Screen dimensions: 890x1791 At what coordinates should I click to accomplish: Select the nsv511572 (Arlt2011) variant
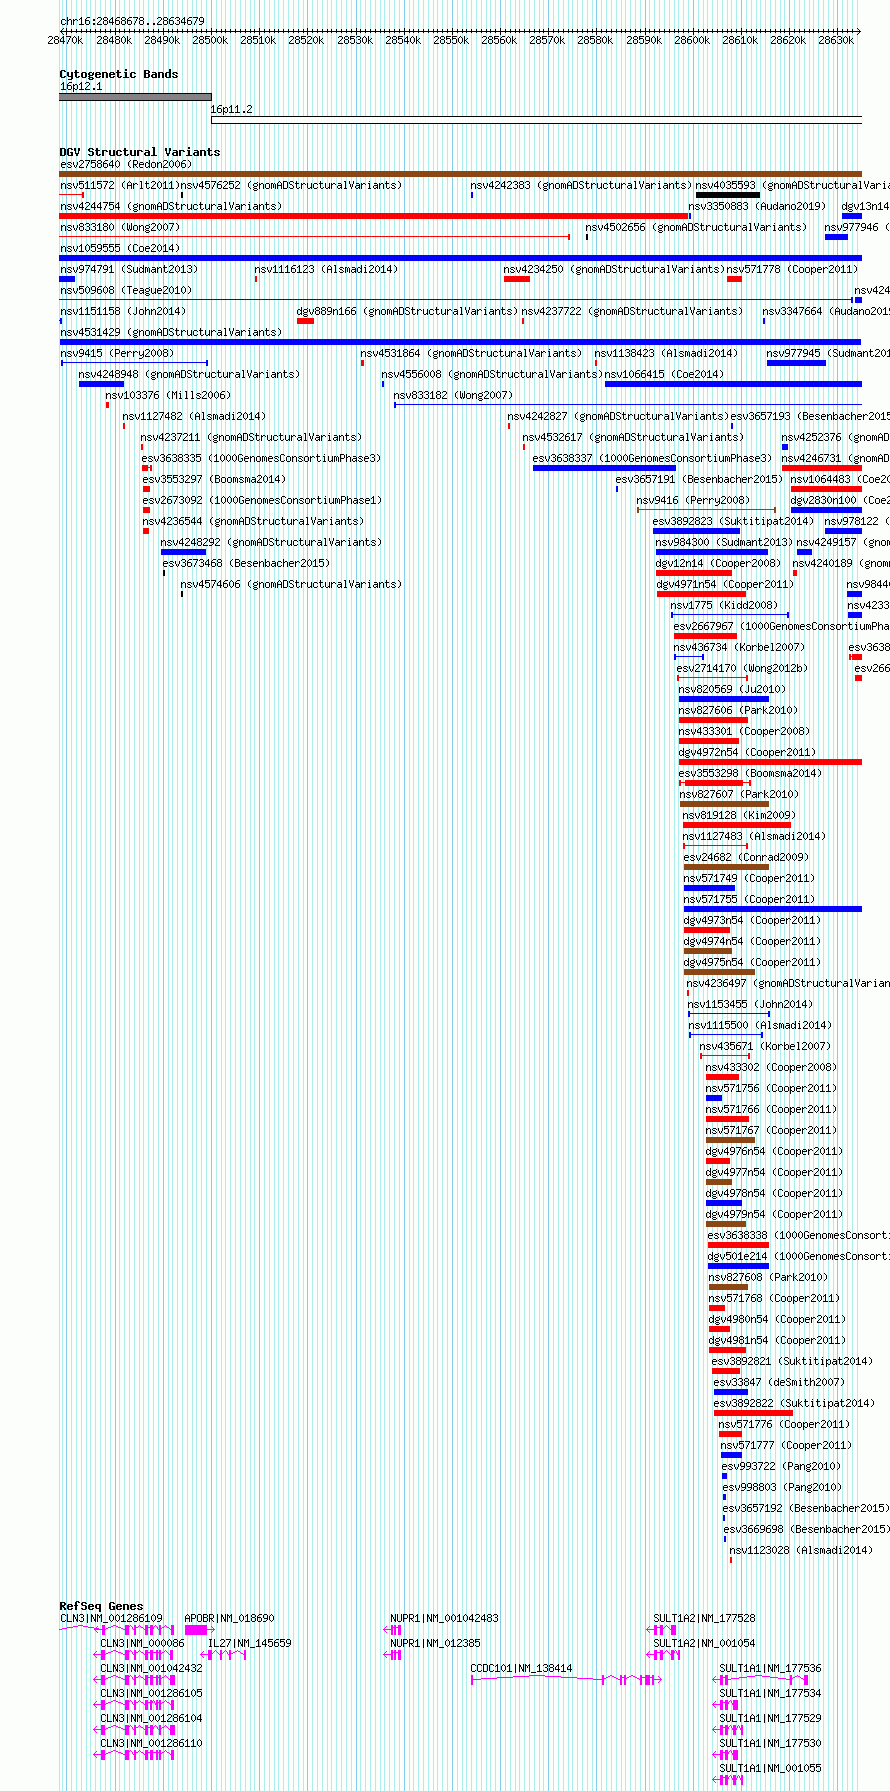[x=119, y=185]
